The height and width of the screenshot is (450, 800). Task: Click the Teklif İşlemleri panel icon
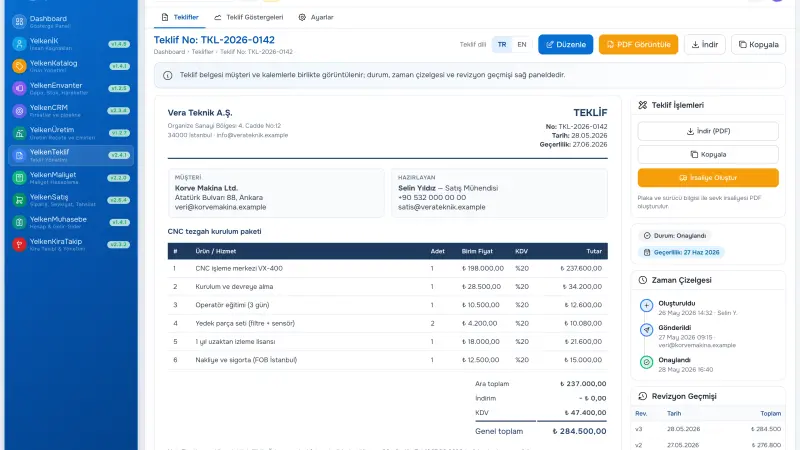point(642,105)
